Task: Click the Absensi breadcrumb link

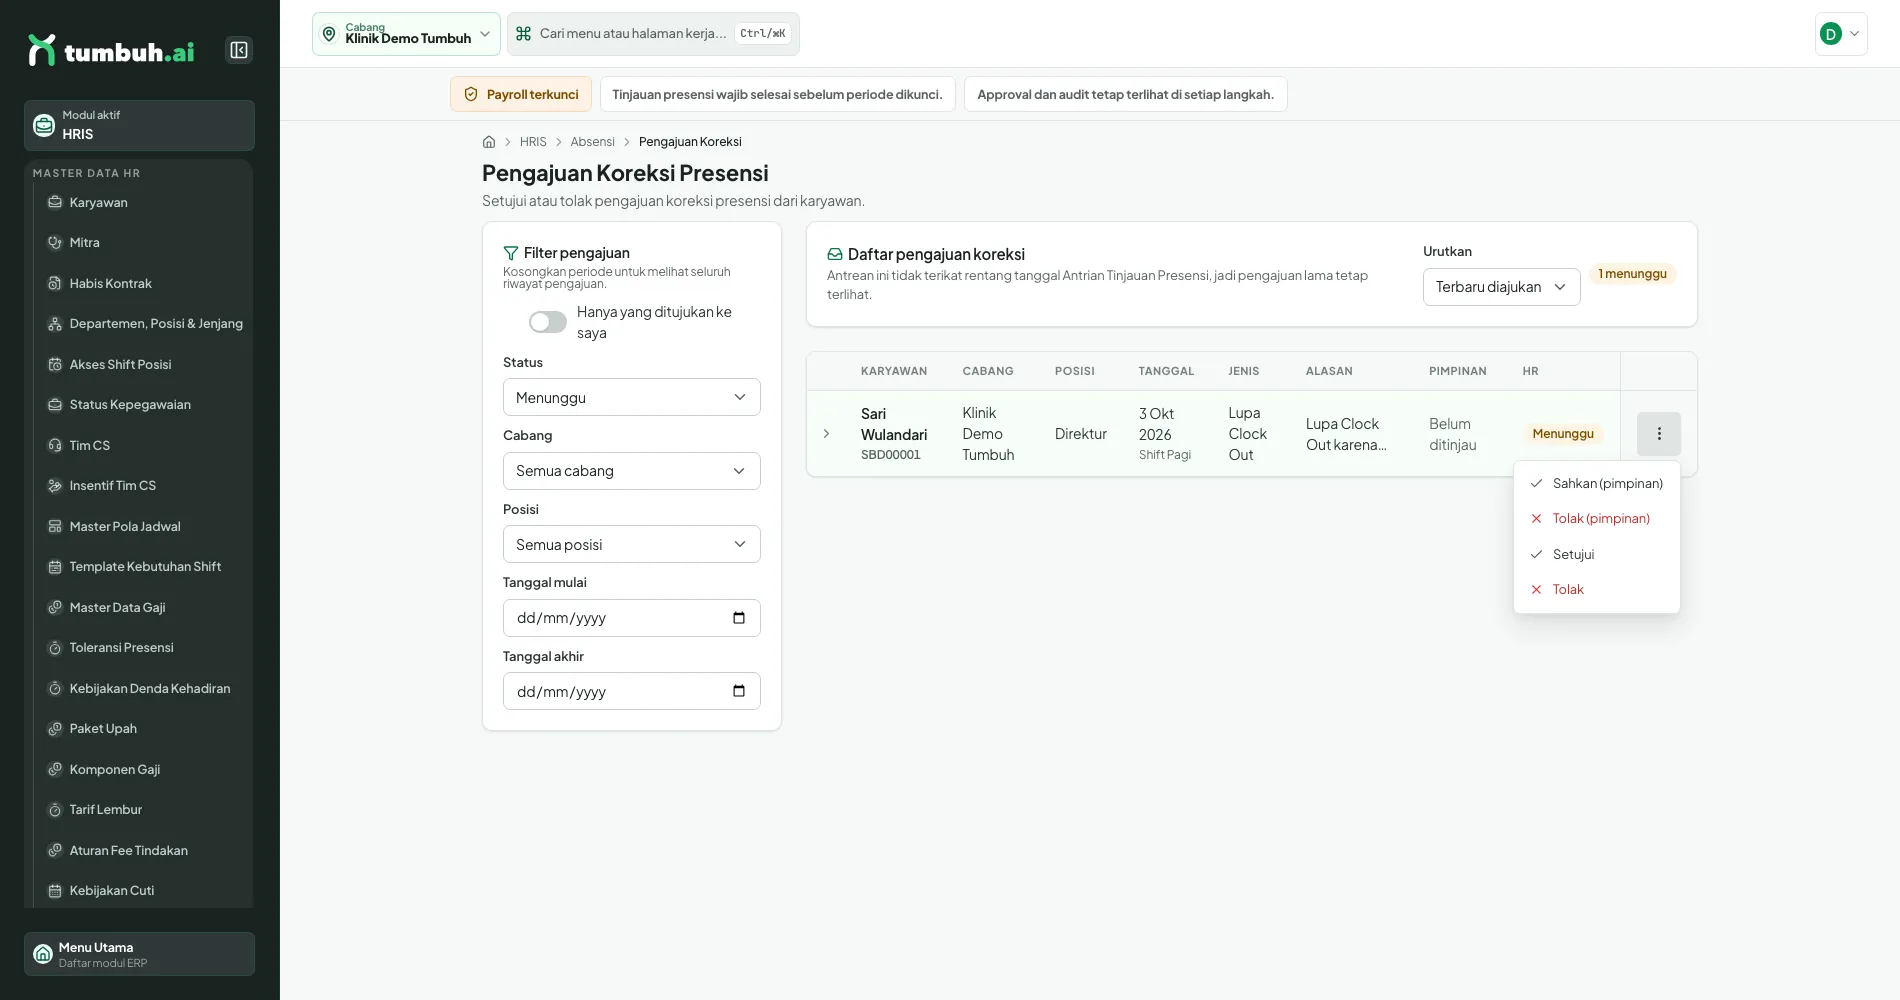Action: click(x=593, y=142)
